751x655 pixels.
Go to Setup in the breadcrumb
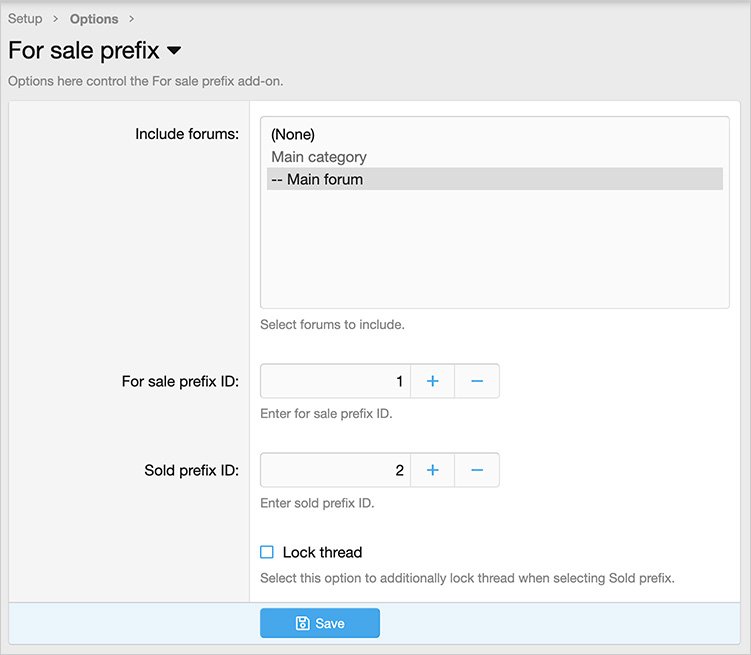[25, 19]
